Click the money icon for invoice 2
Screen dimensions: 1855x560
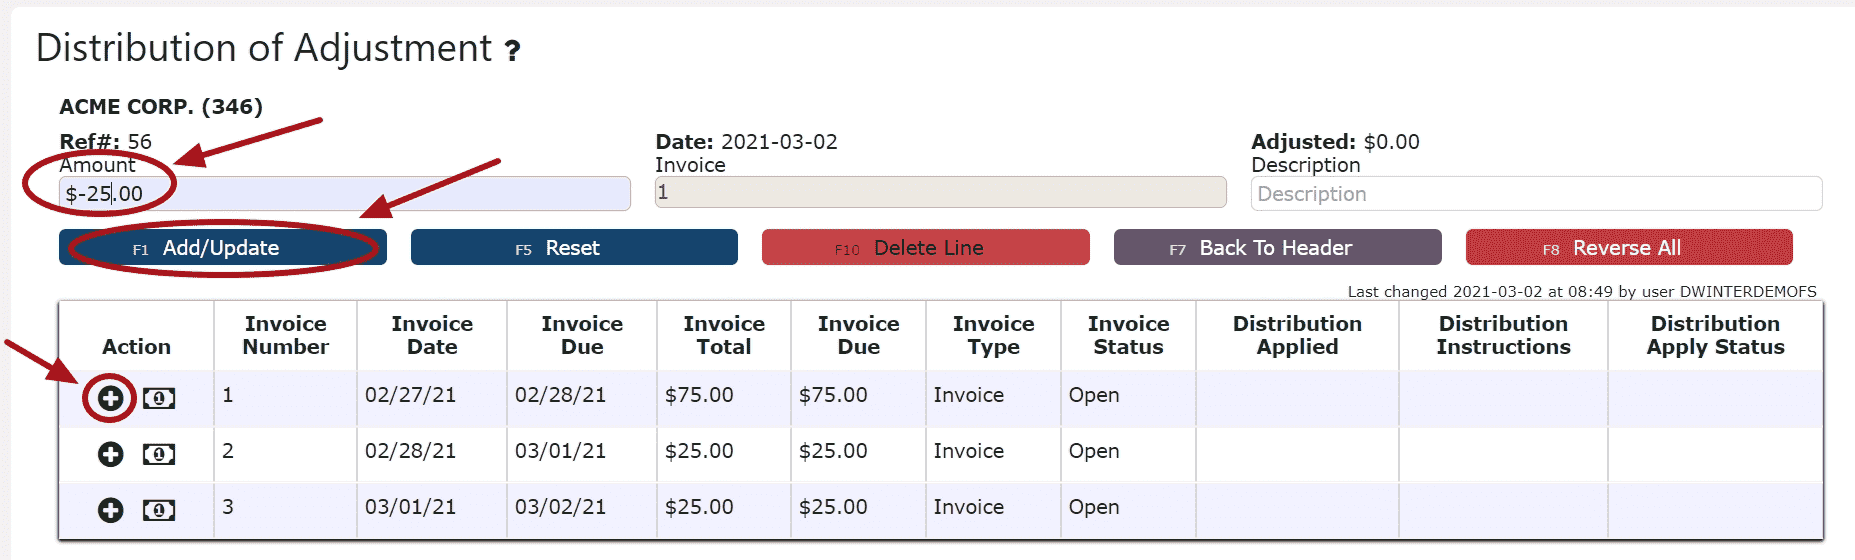(159, 454)
